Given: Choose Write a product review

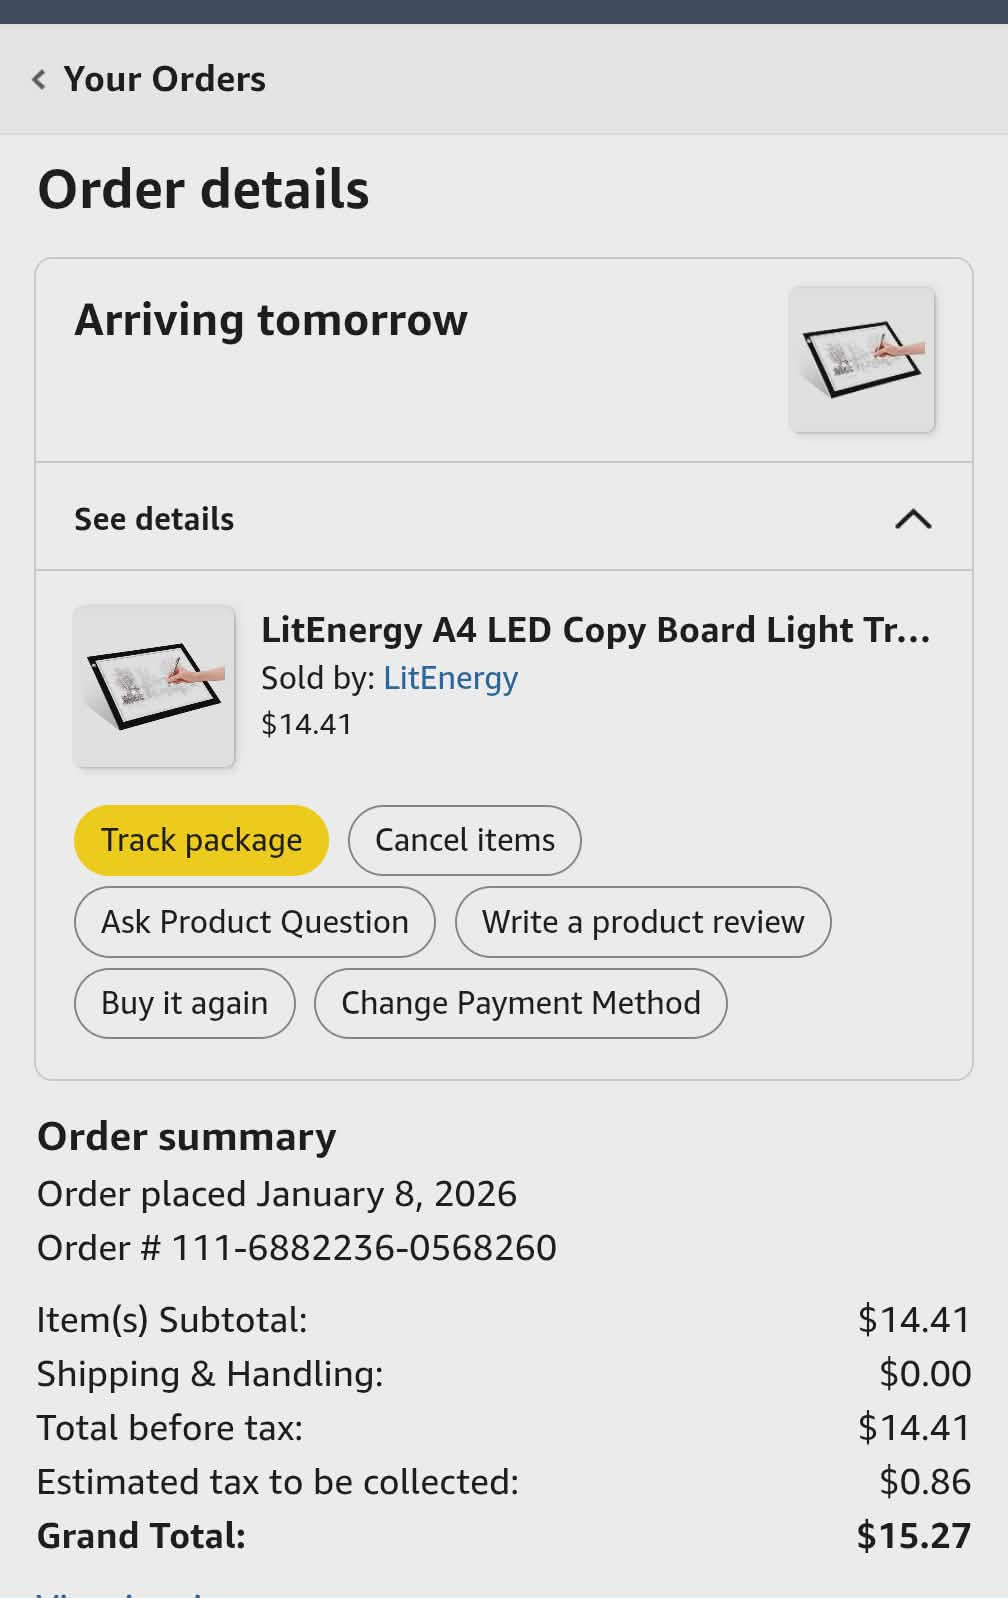Looking at the screenshot, I should pos(642,922).
